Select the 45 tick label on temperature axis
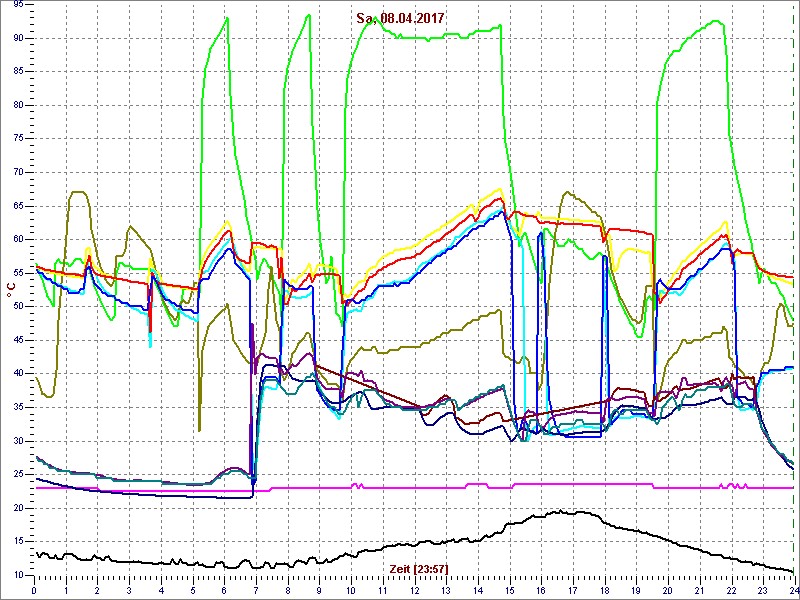This screenshot has width=800, height=600. 17,340
